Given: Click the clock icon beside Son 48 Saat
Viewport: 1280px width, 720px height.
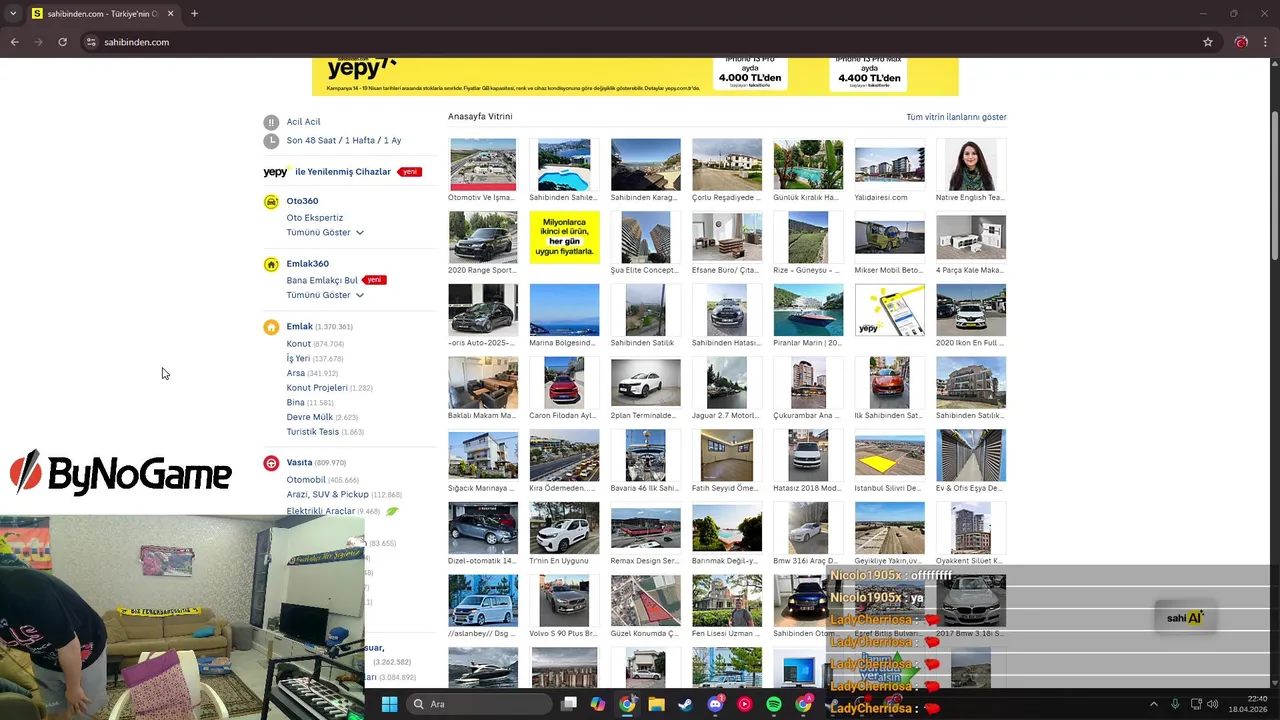Looking at the screenshot, I should [x=271, y=141].
